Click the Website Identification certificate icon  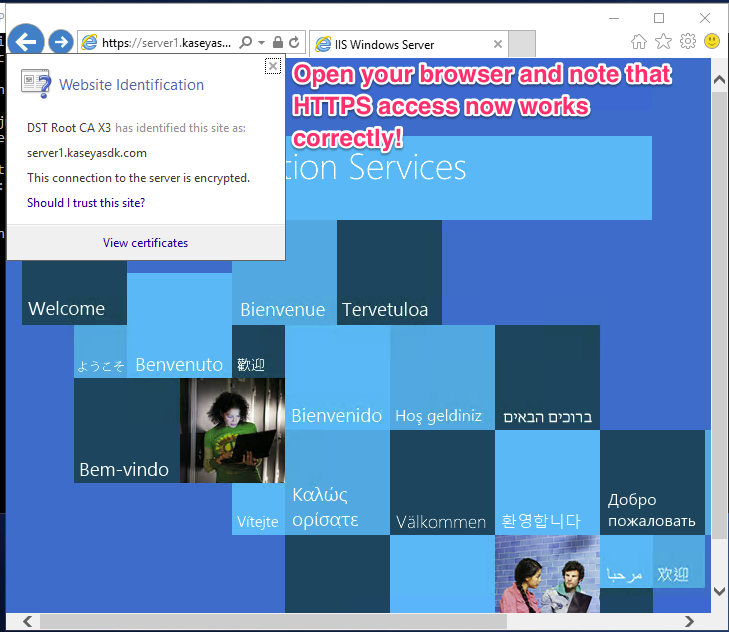point(36,84)
